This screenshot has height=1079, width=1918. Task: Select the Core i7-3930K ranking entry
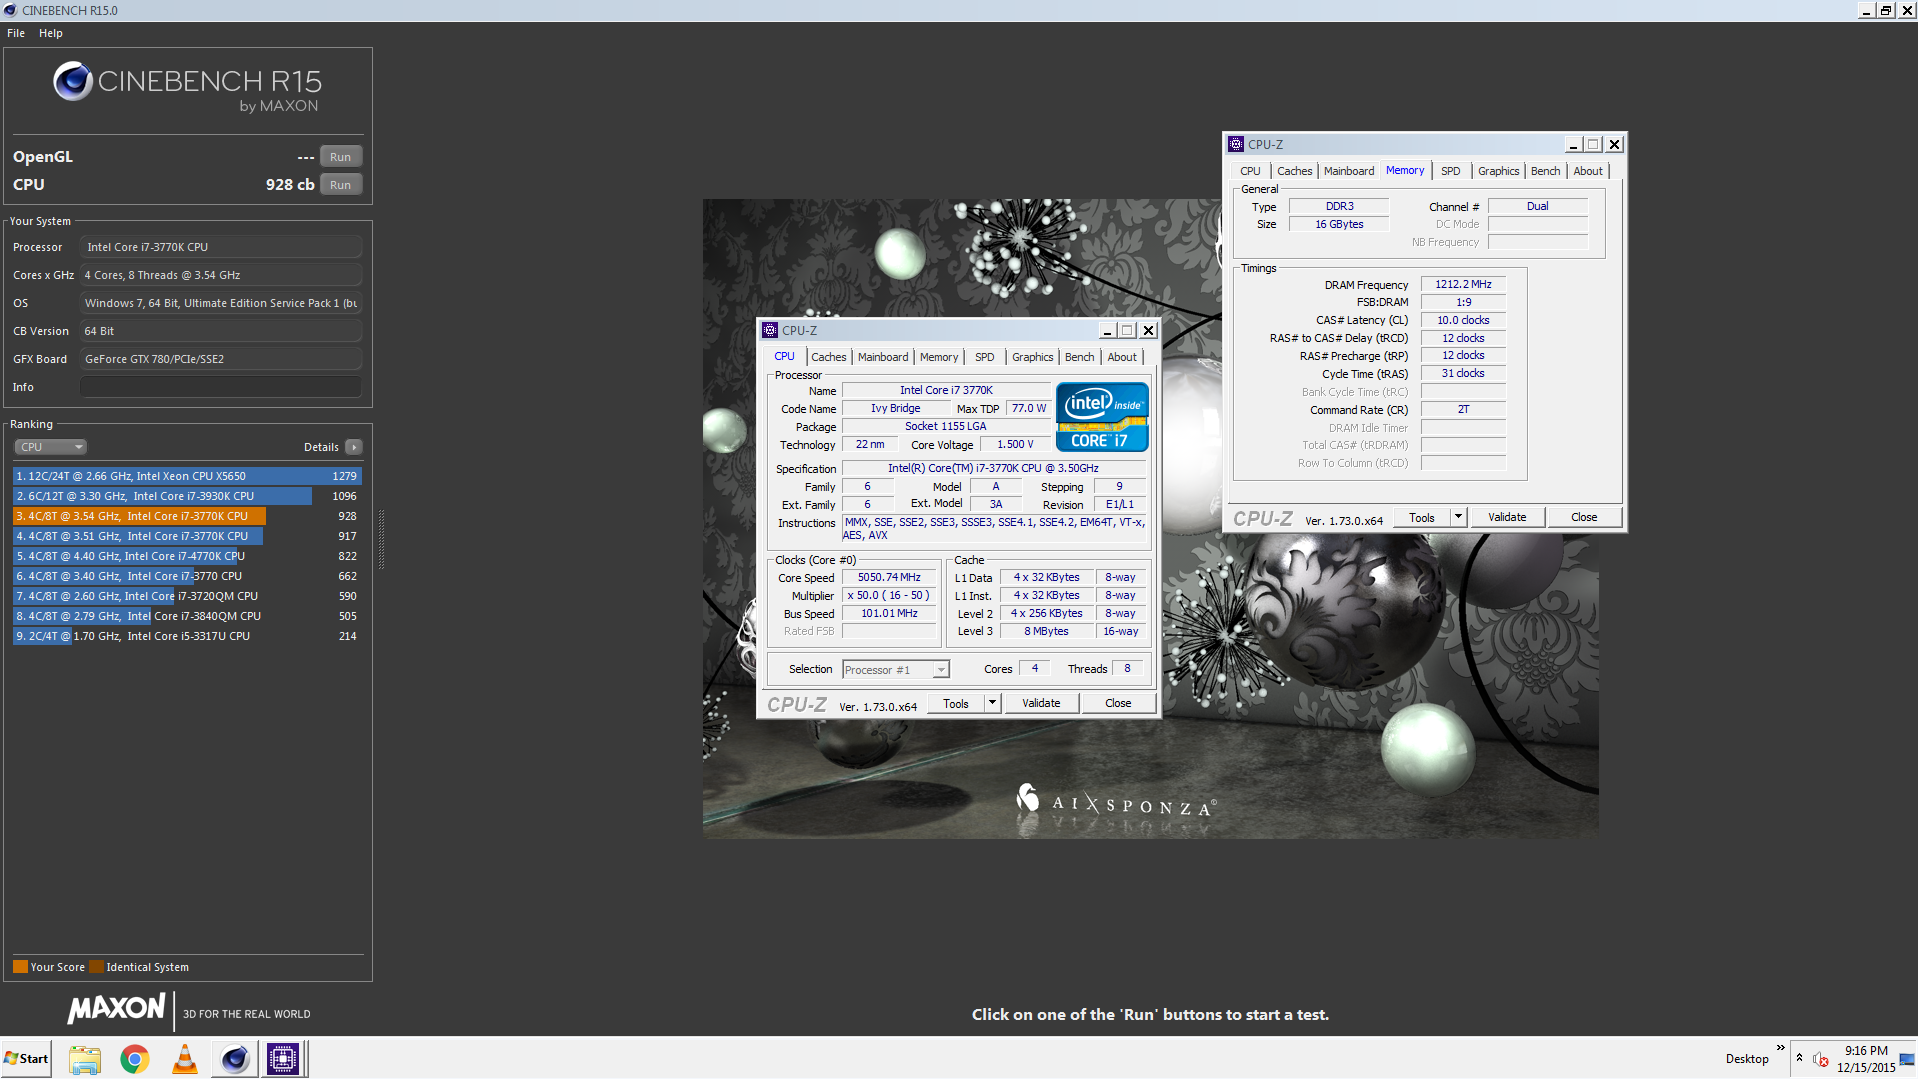[186, 496]
